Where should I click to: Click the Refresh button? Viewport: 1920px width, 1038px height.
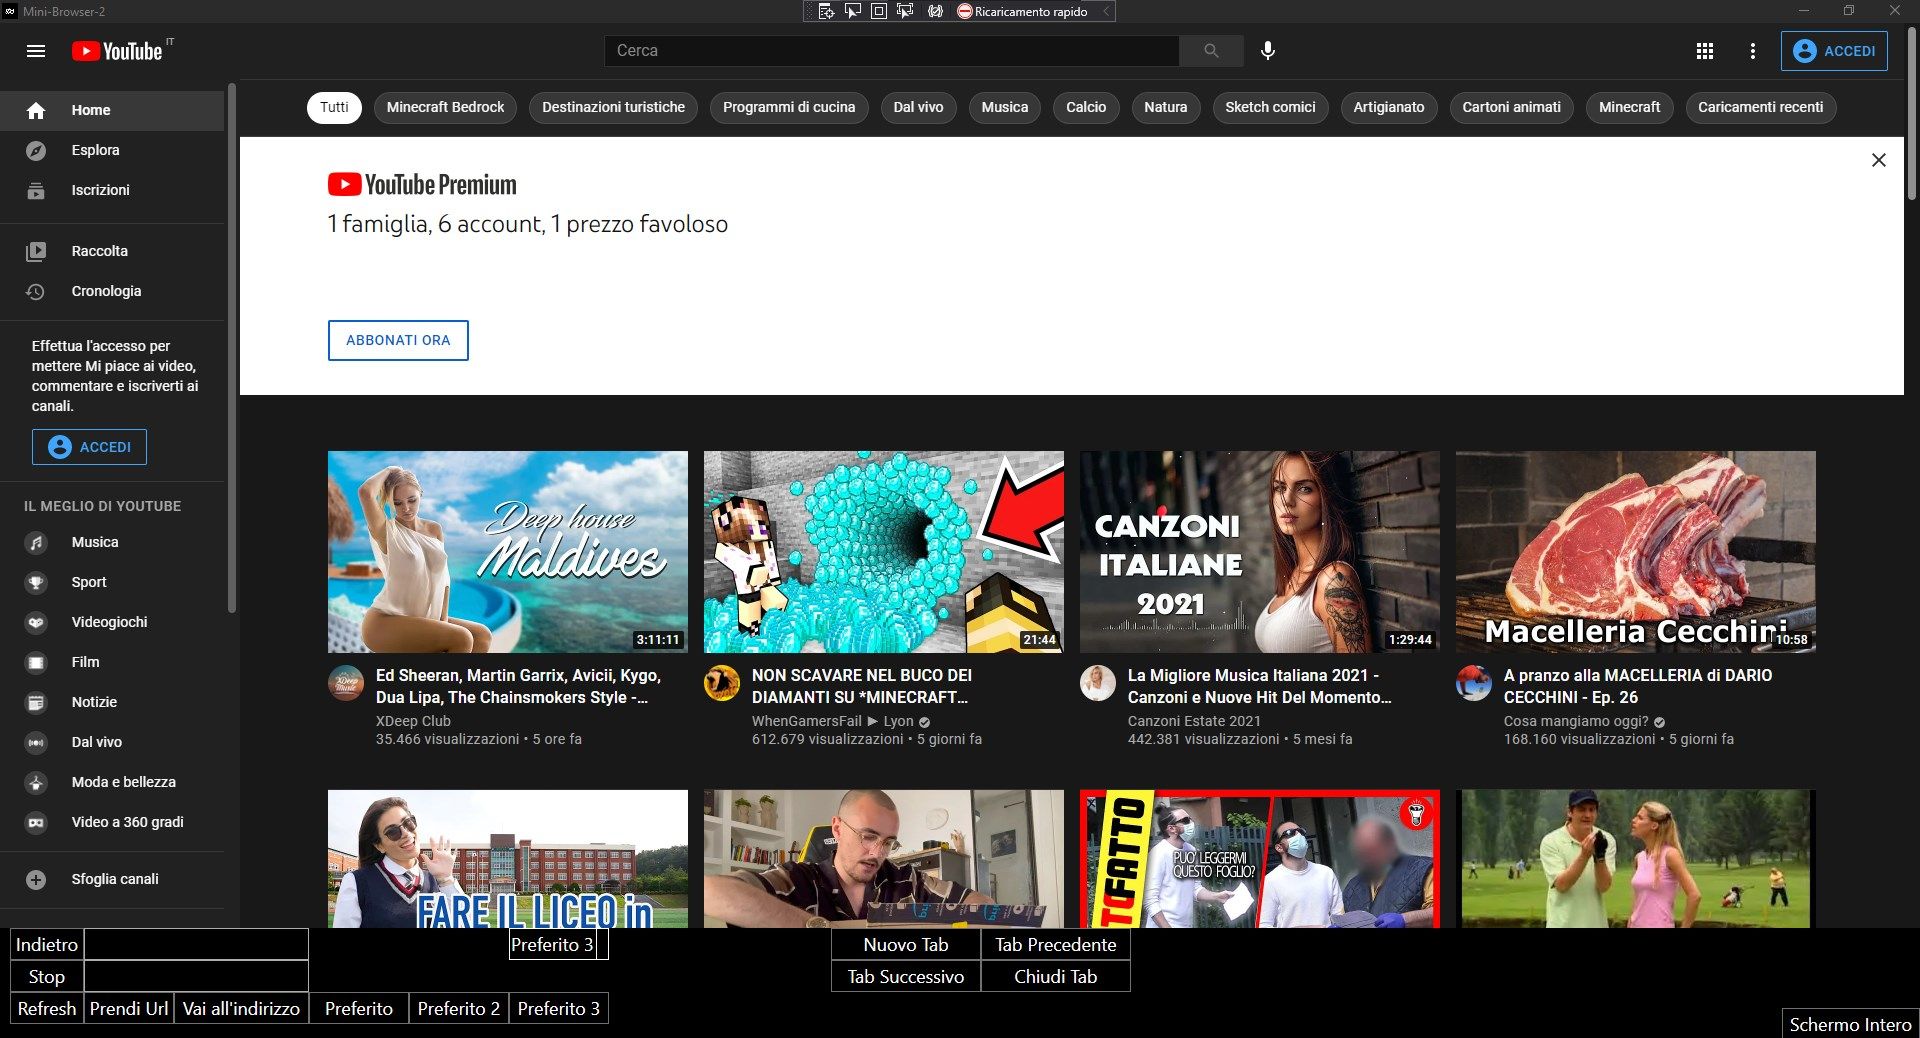pyautogui.click(x=46, y=1009)
